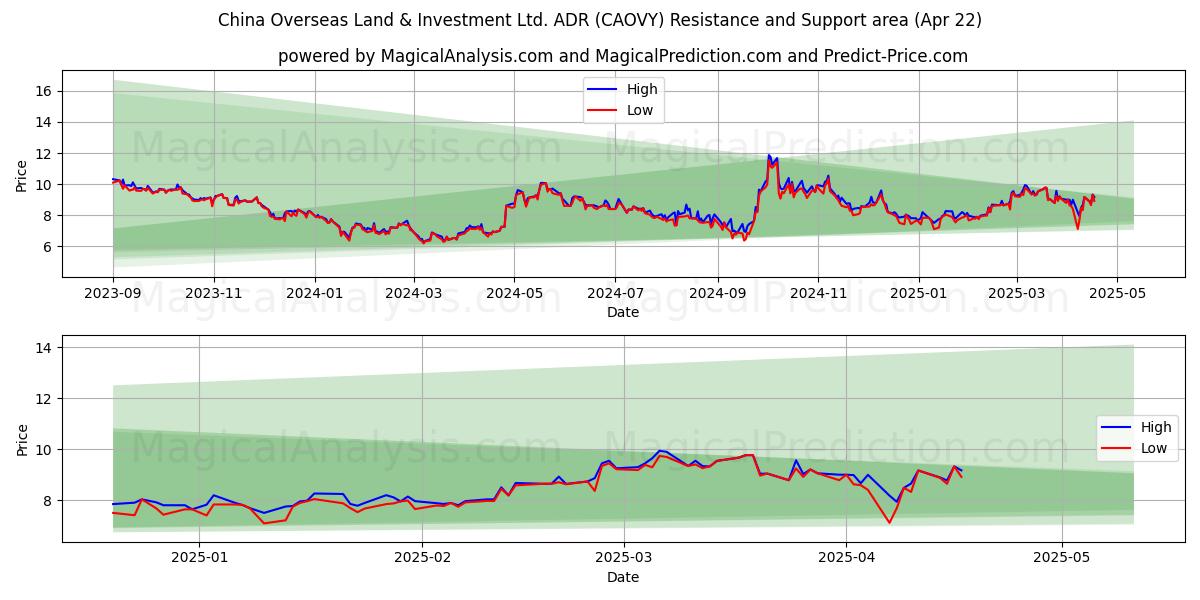The height and width of the screenshot is (600, 1200).
Task: Click the bottom chart 'Date' axis label
Action: (x=622, y=577)
